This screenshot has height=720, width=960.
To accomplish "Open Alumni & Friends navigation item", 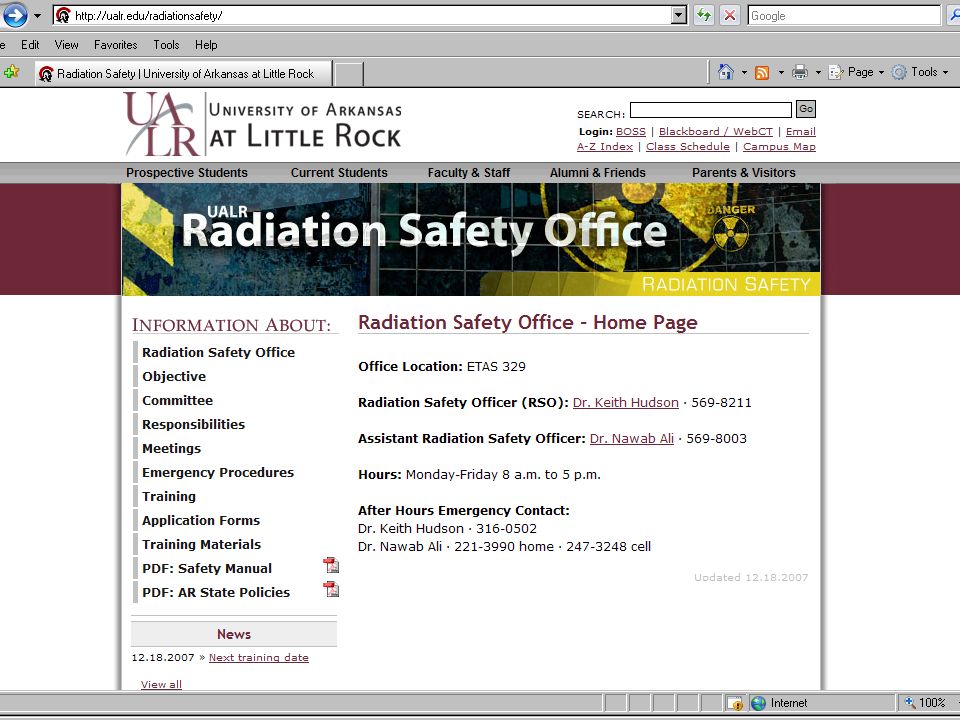I will [598, 173].
